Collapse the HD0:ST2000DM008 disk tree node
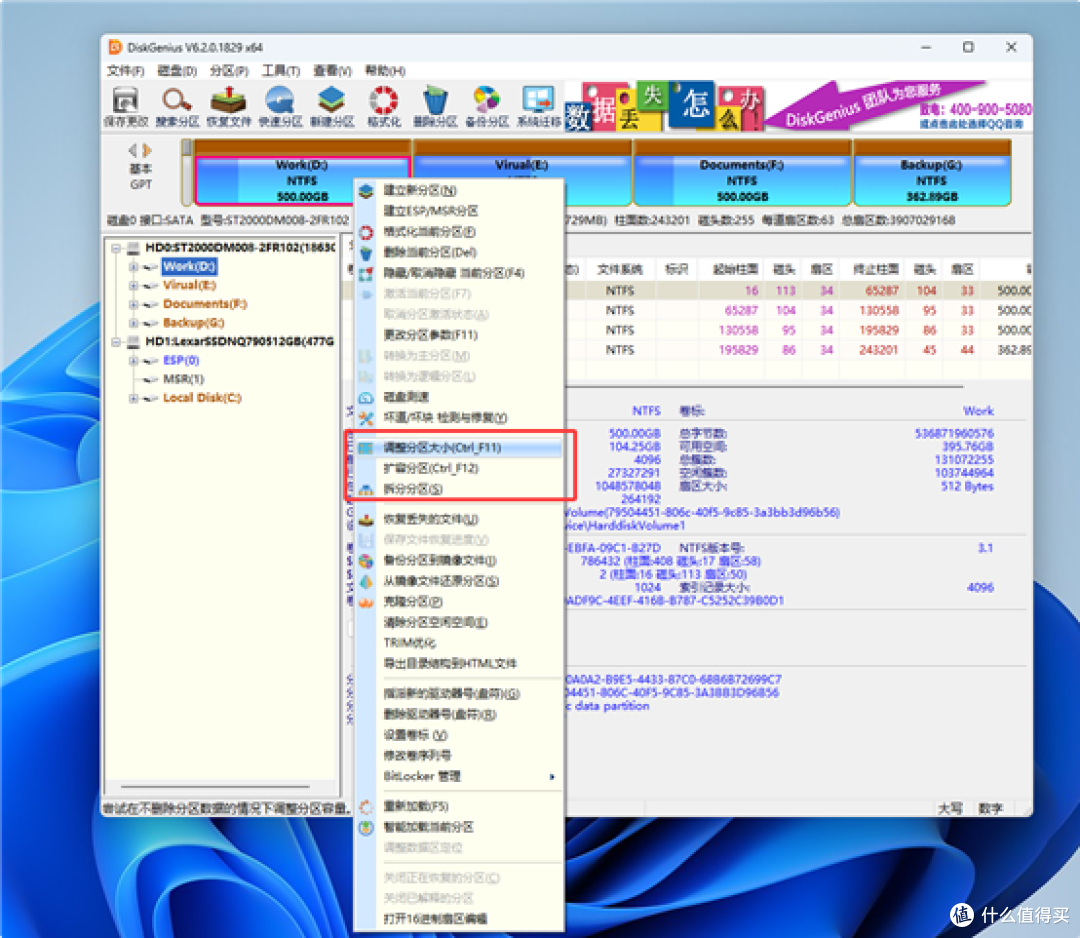 point(116,248)
